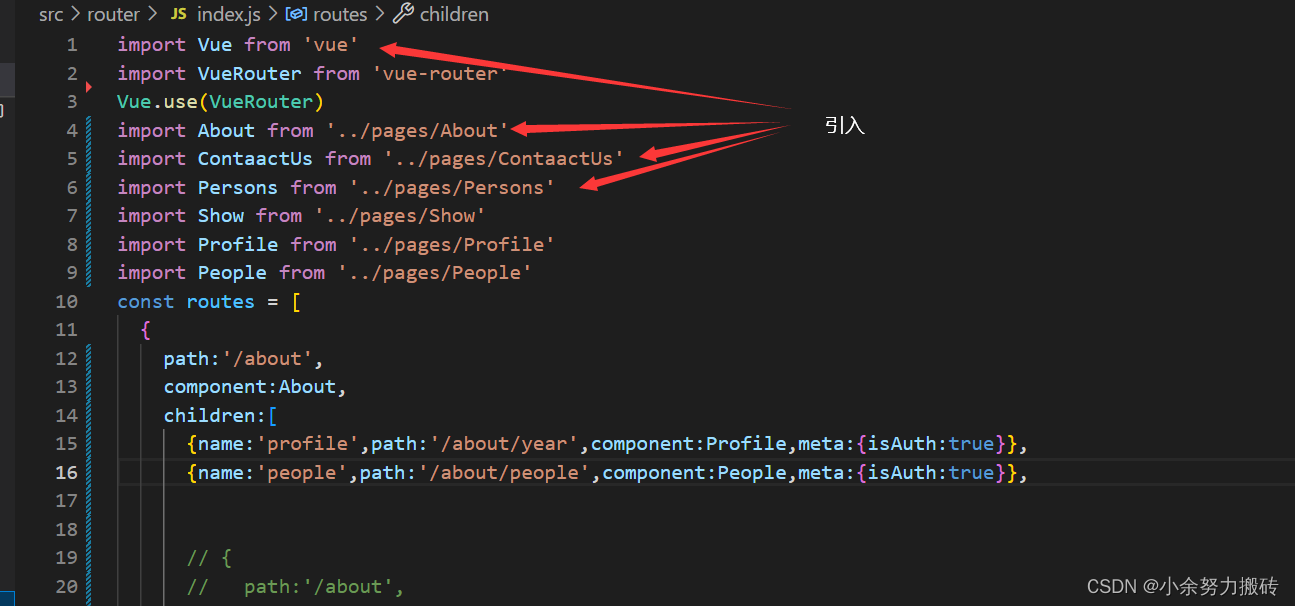The height and width of the screenshot is (606, 1295).
Task: Select line number 16 in the gutter
Action: tap(66, 472)
